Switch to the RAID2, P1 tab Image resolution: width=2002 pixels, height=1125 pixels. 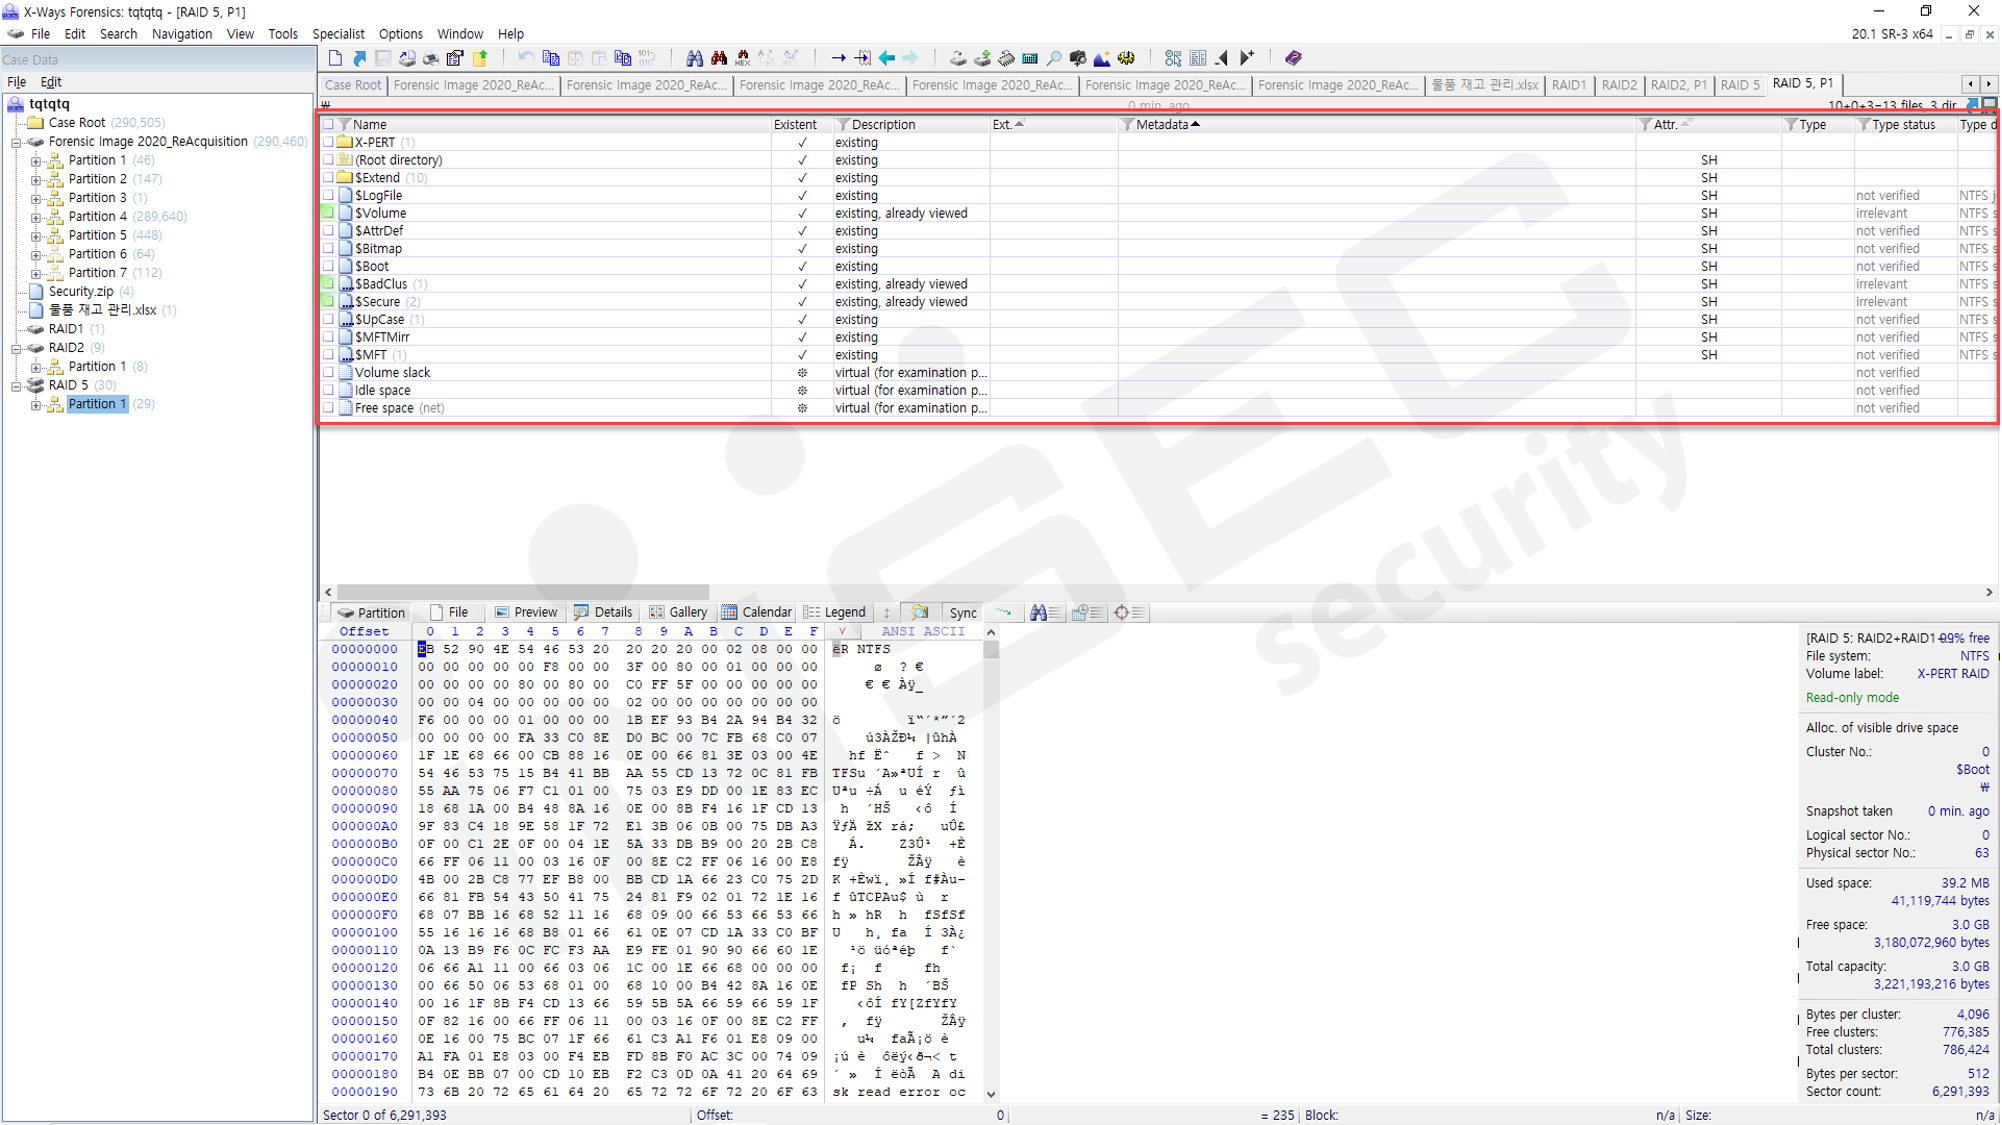pos(1678,85)
